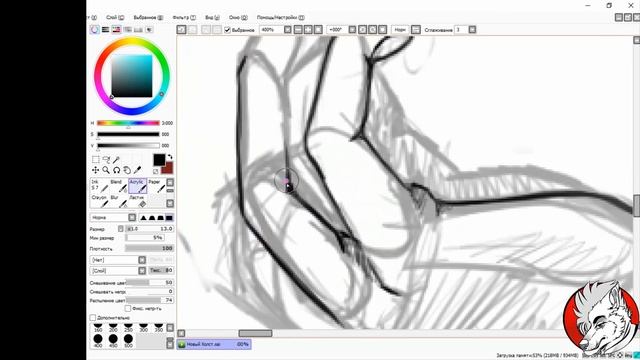Toggle the scratchpad panel icon
The width and height of the screenshot is (640, 360).
tap(149, 29)
